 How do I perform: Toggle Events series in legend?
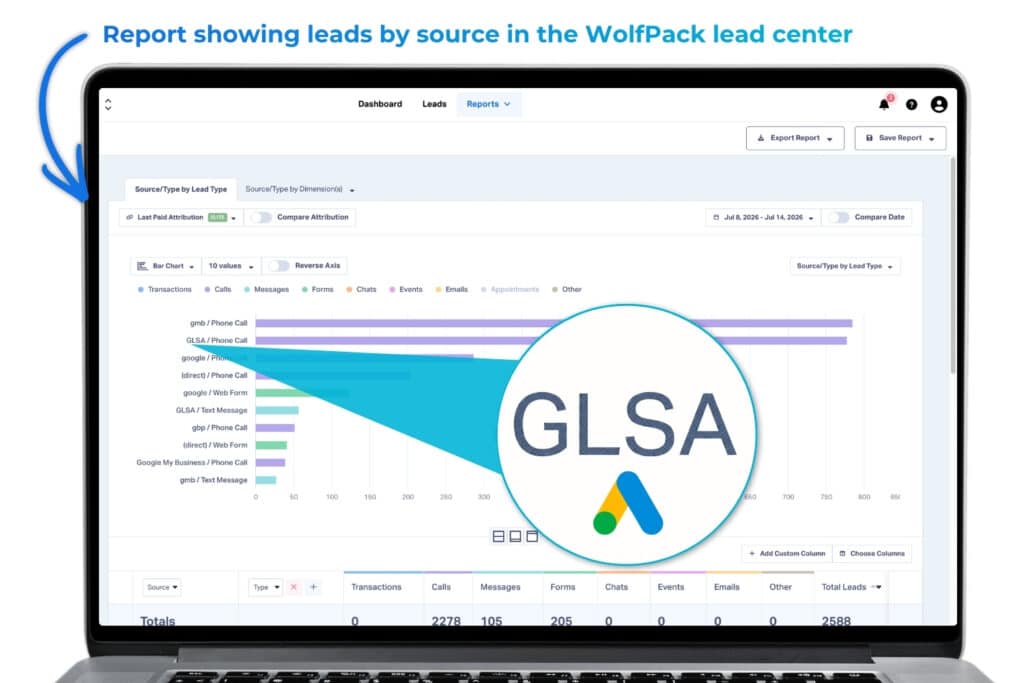[406, 289]
